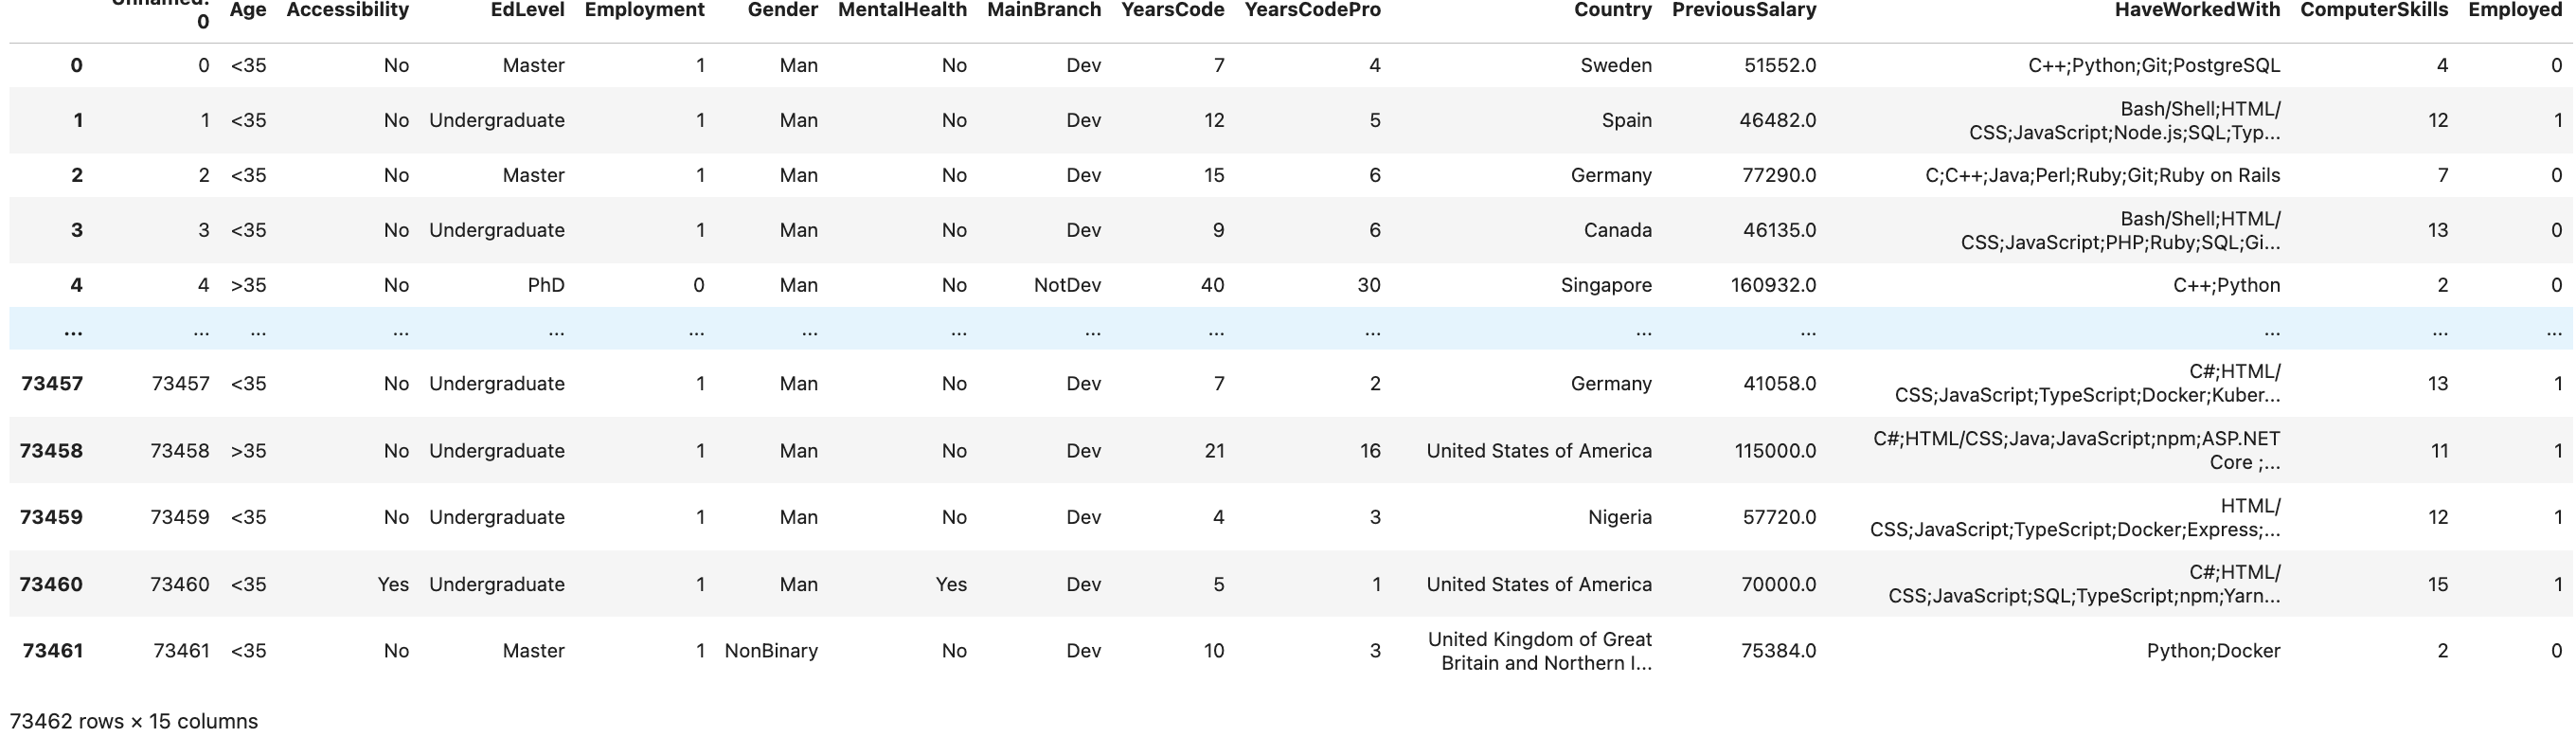This screenshot has height=737, width=2576.
Task: Select the Nigeria country cell
Action: pyautogui.click(x=1619, y=517)
